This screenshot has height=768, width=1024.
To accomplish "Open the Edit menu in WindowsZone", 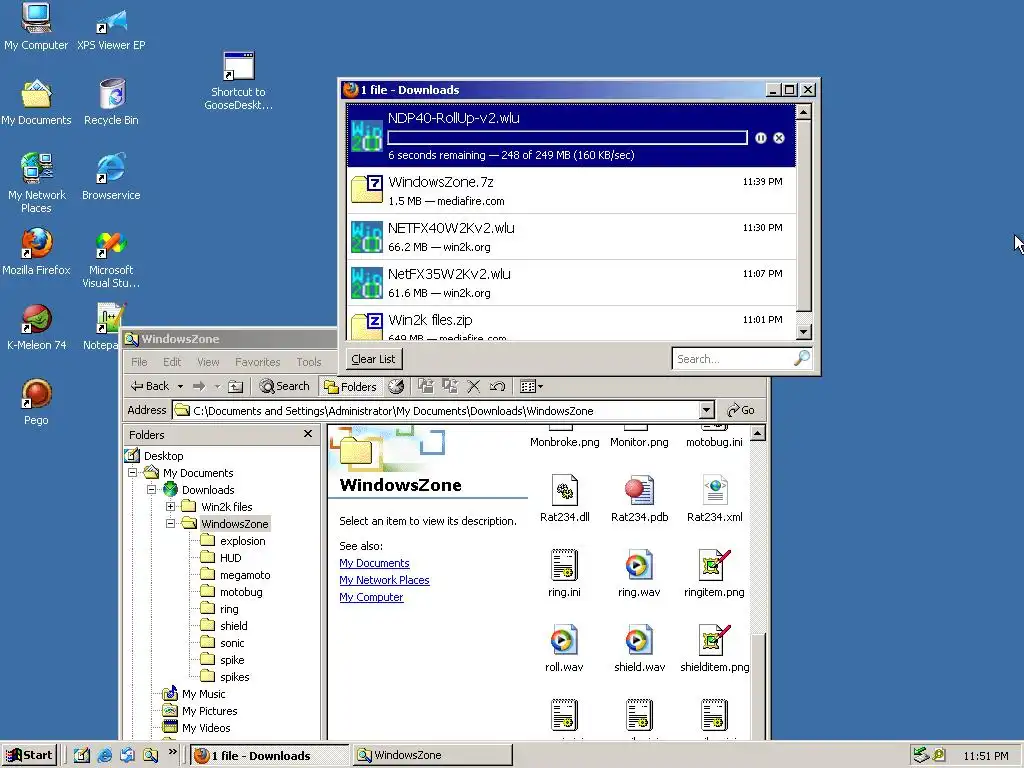I will [172, 362].
